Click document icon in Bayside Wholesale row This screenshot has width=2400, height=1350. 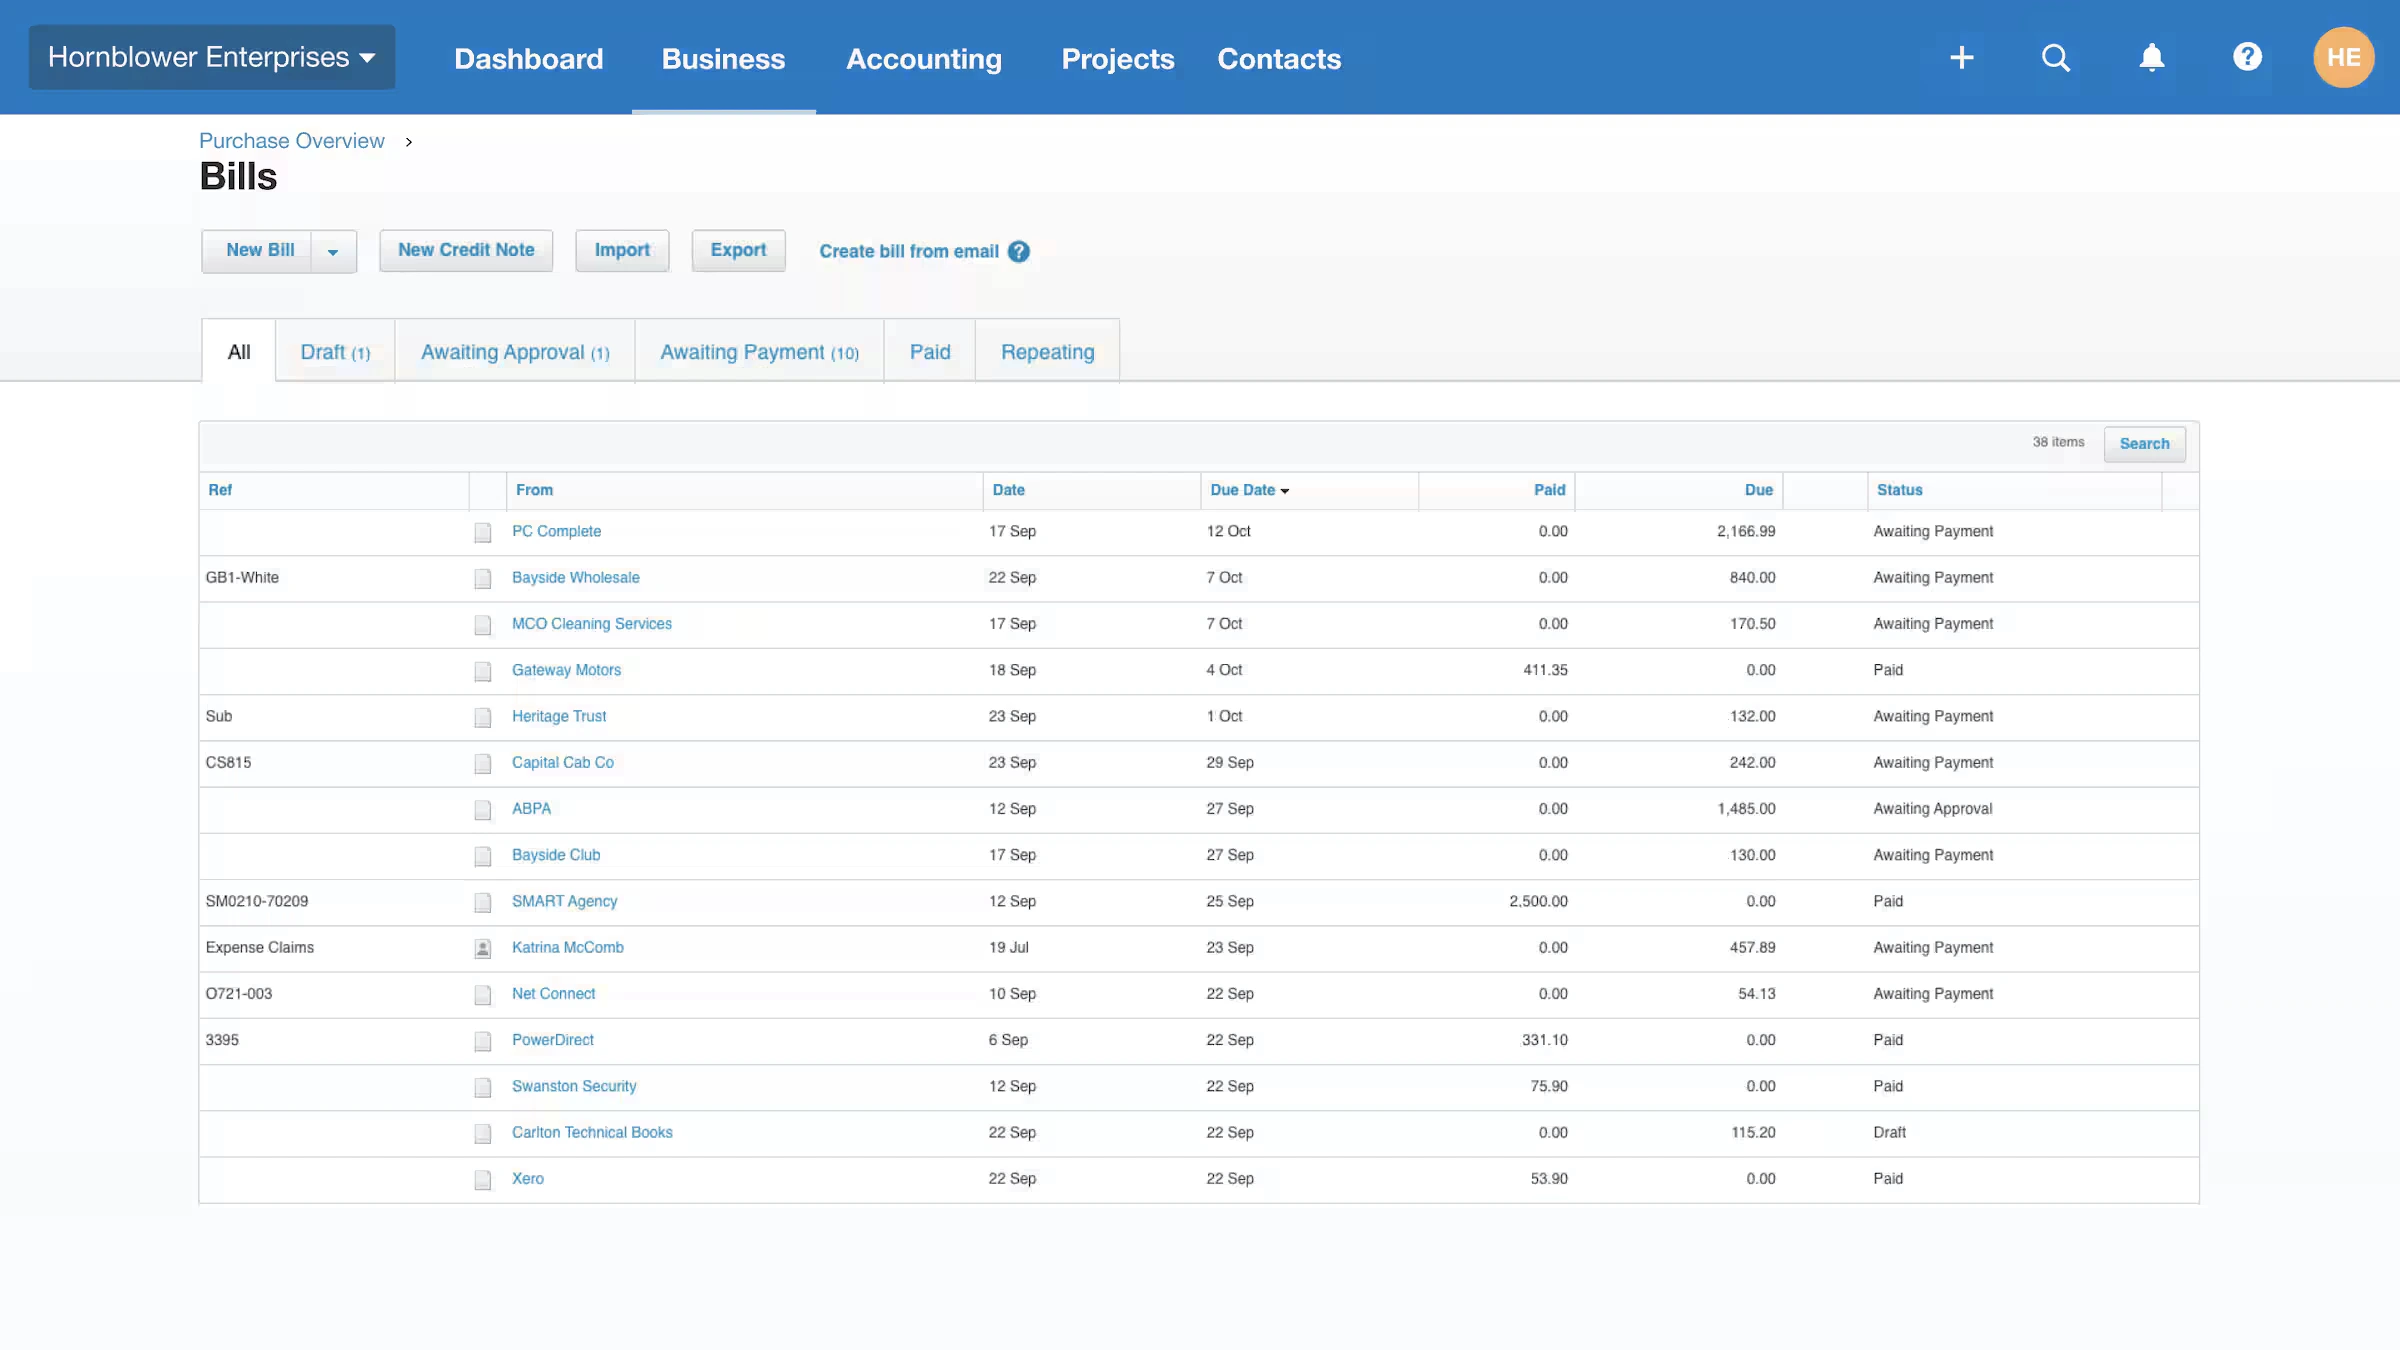tap(483, 578)
